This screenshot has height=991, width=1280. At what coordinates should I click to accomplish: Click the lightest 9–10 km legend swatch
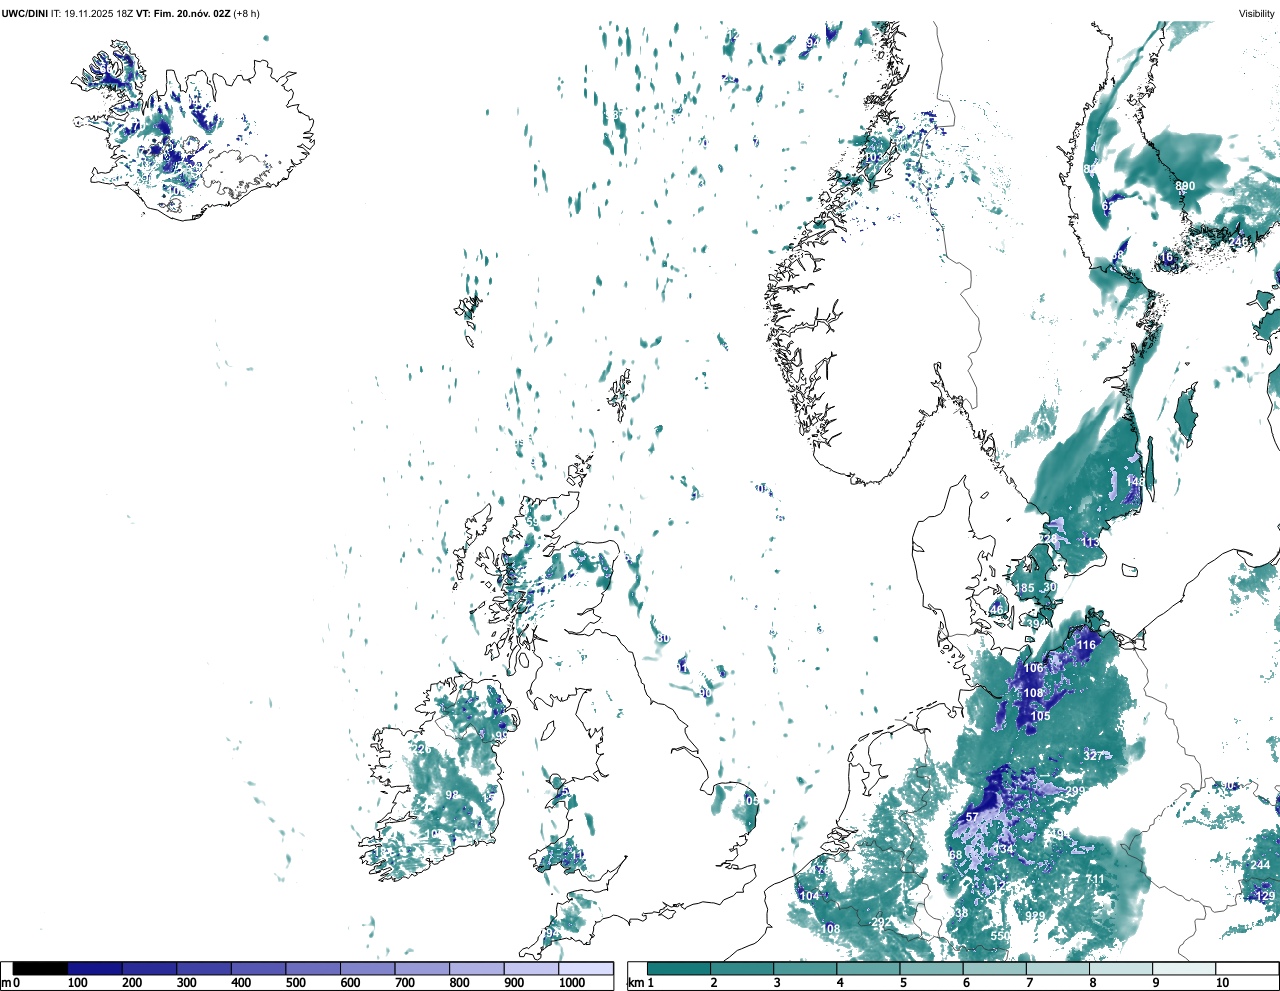(1184, 968)
